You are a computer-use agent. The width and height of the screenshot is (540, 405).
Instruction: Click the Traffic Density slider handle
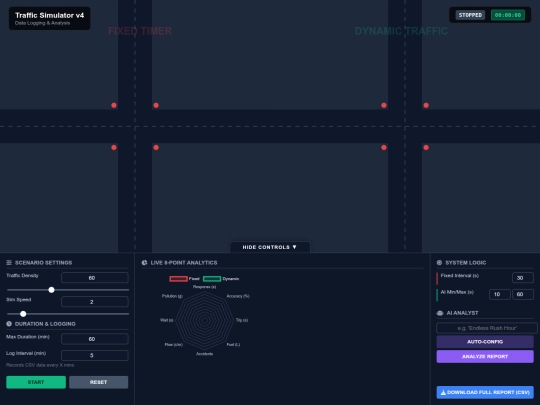tap(51, 290)
